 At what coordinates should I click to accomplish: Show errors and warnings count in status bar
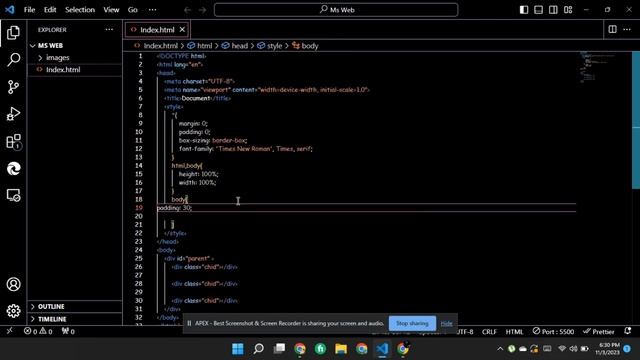click(38, 331)
